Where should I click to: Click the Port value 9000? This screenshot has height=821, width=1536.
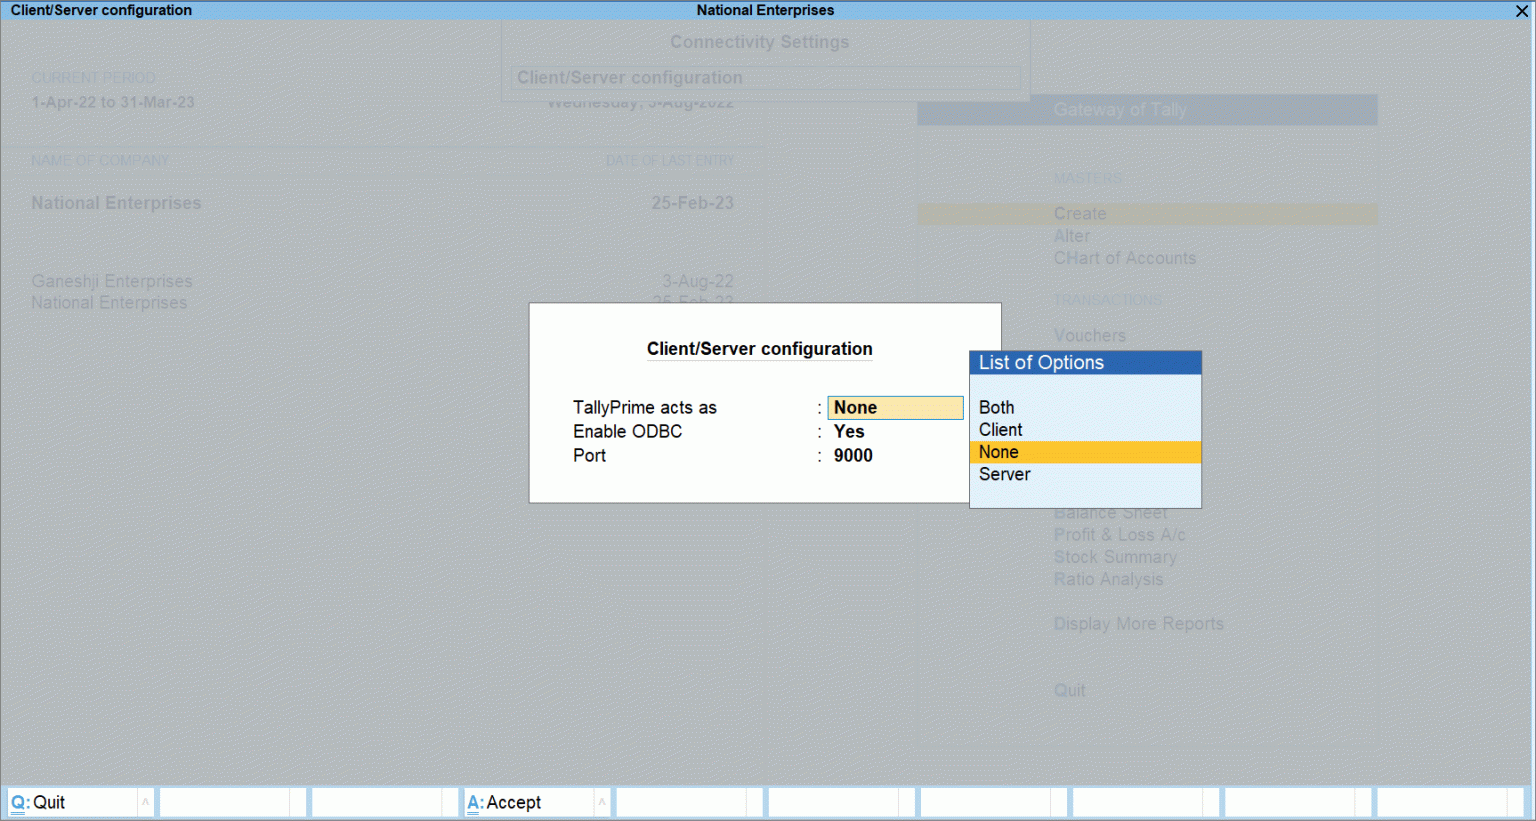point(852,455)
